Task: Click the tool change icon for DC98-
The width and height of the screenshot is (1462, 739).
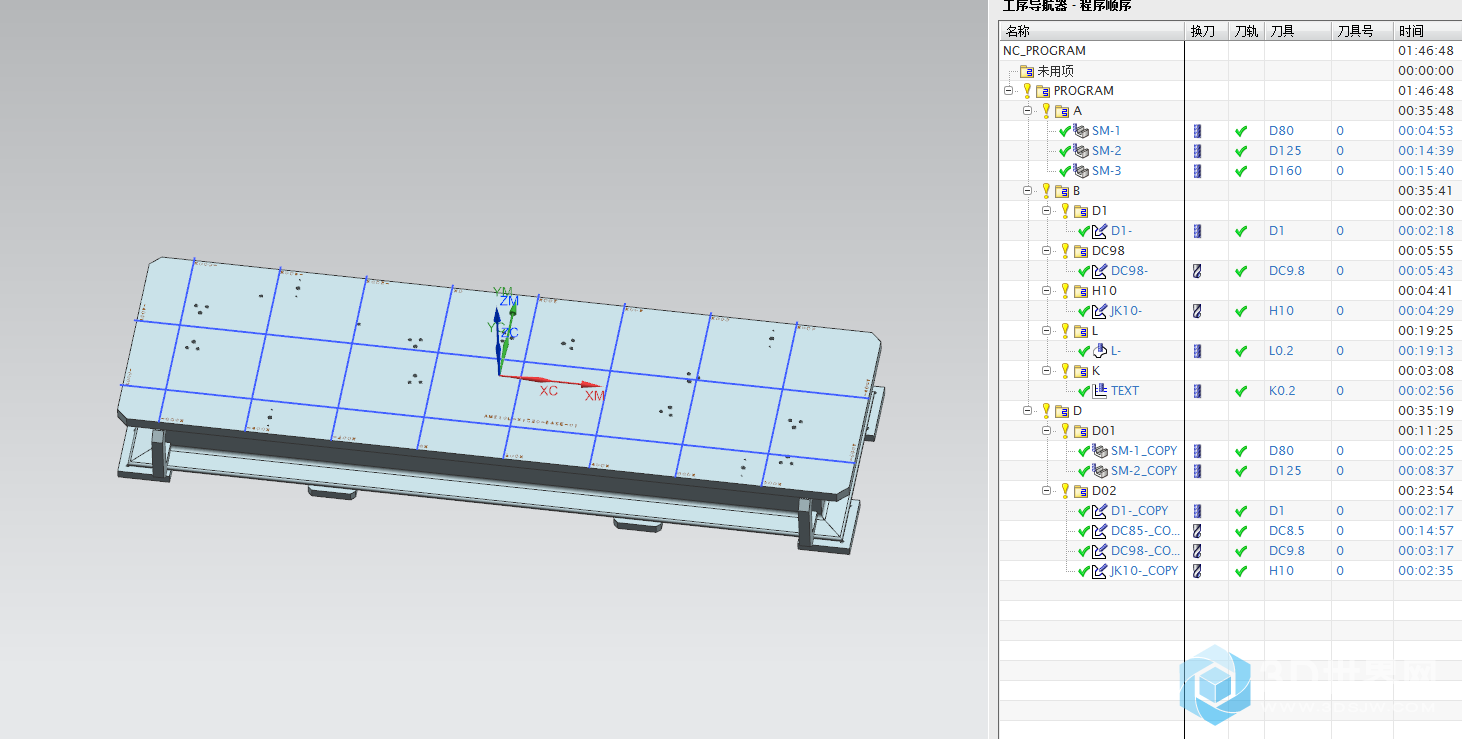Action: click(x=1197, y=271)
